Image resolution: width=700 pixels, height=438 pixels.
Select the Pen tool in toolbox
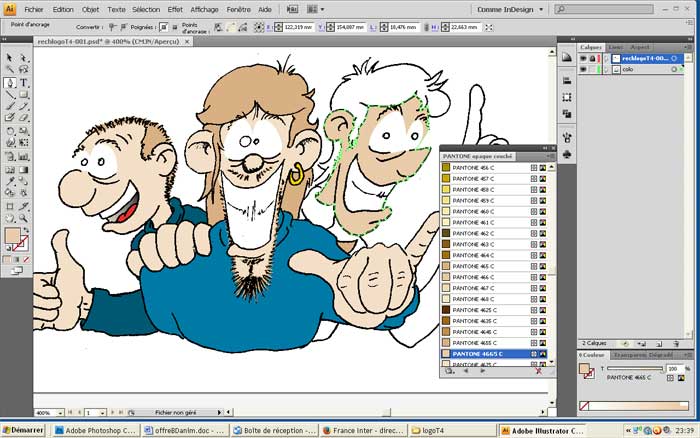[x=10, y=84]
